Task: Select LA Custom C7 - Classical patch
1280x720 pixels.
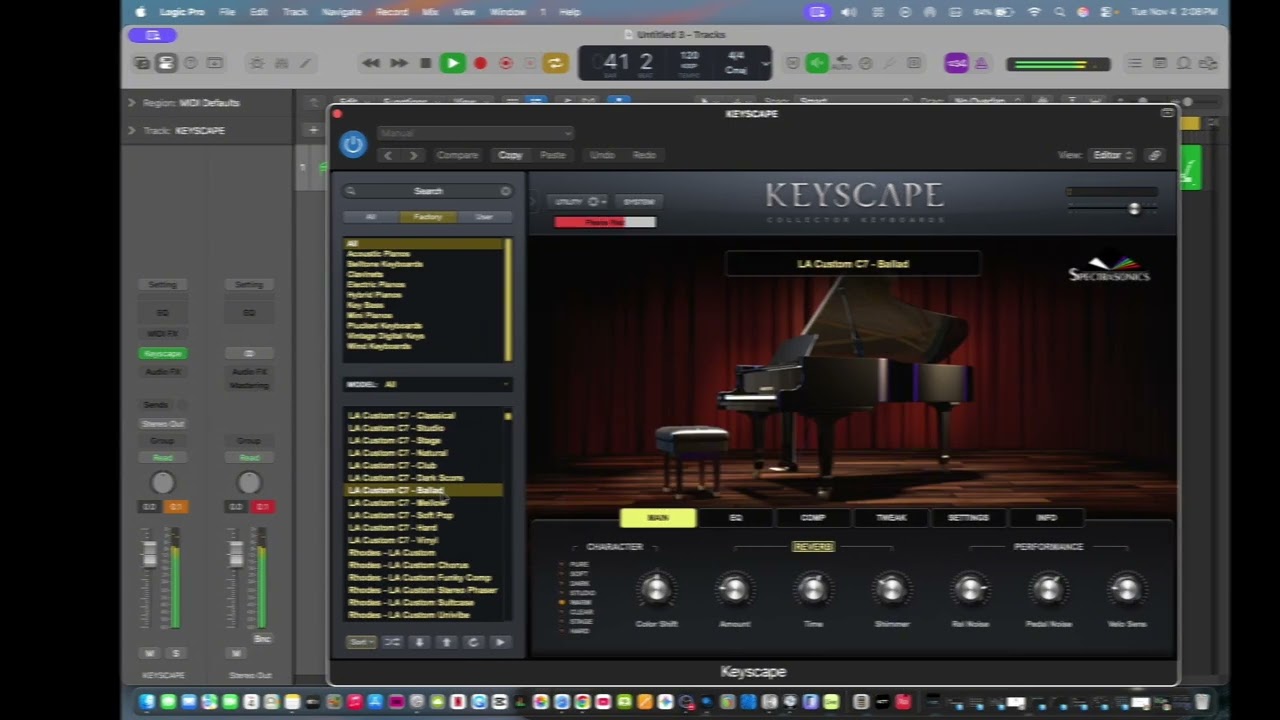Action: (401, 416)
